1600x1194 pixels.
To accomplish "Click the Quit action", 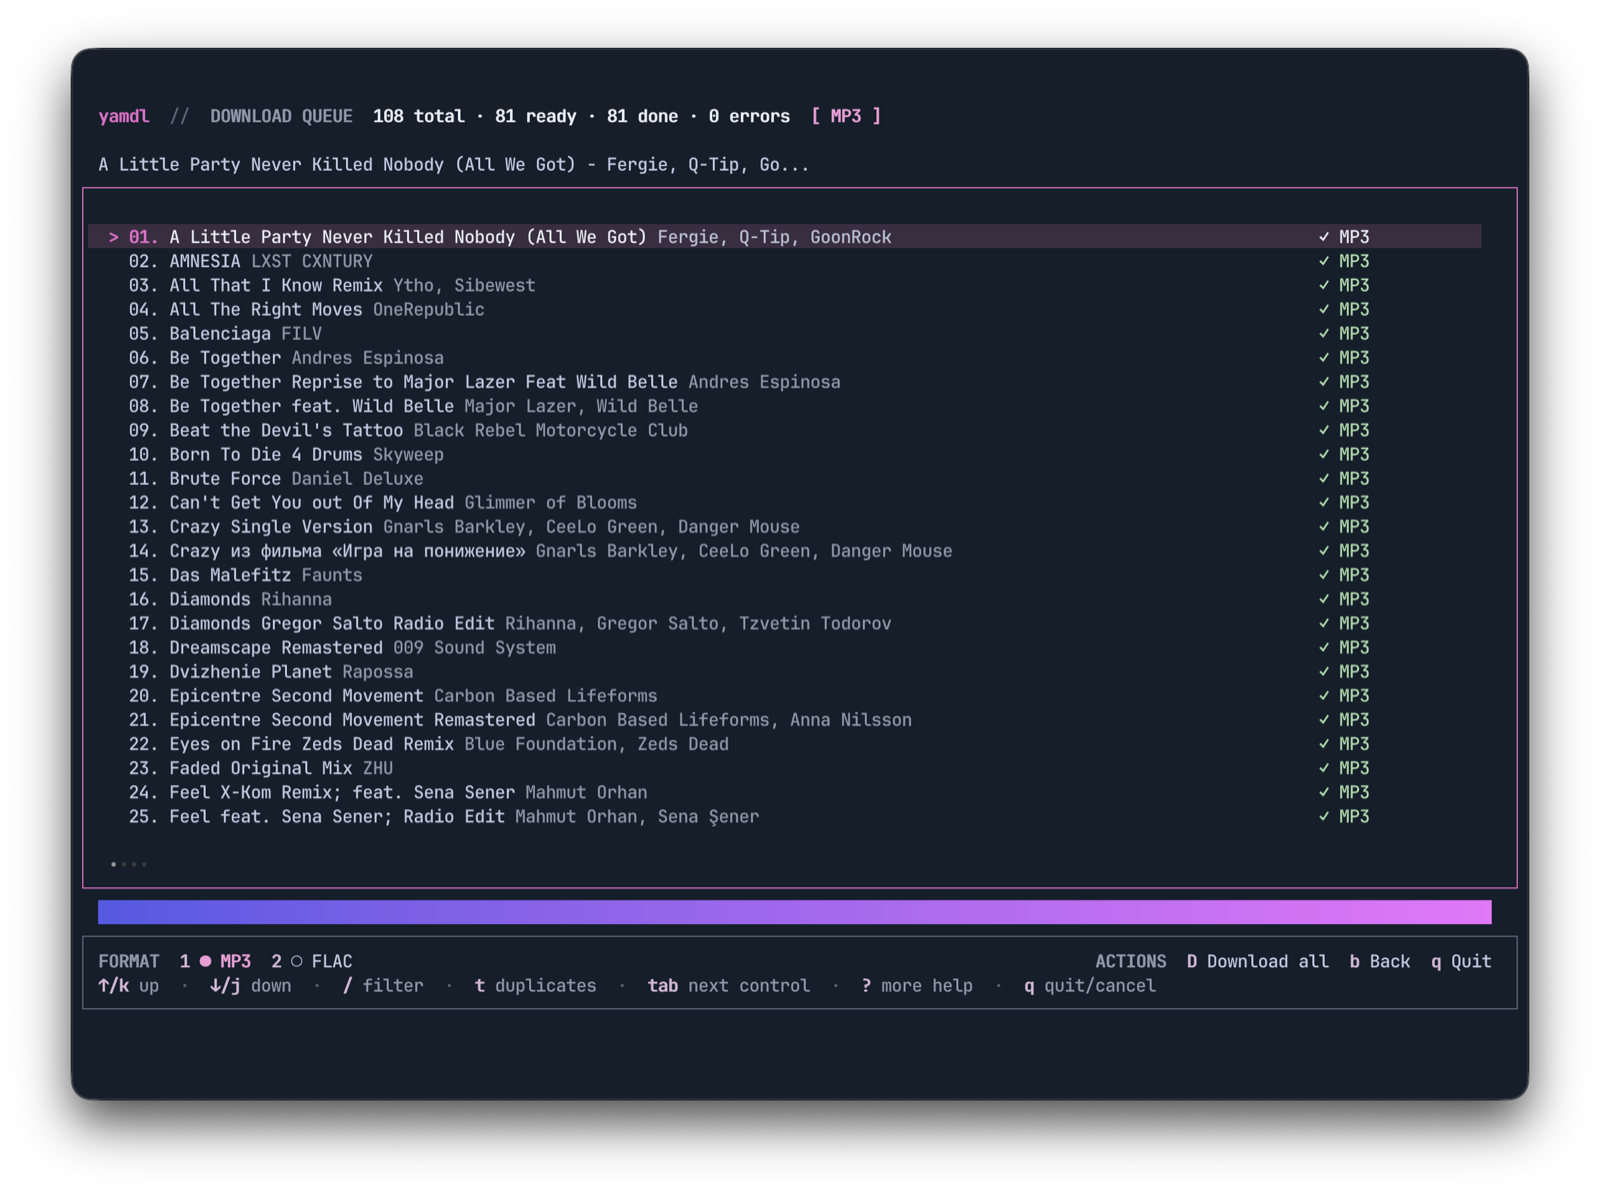I will (1461, 961).
